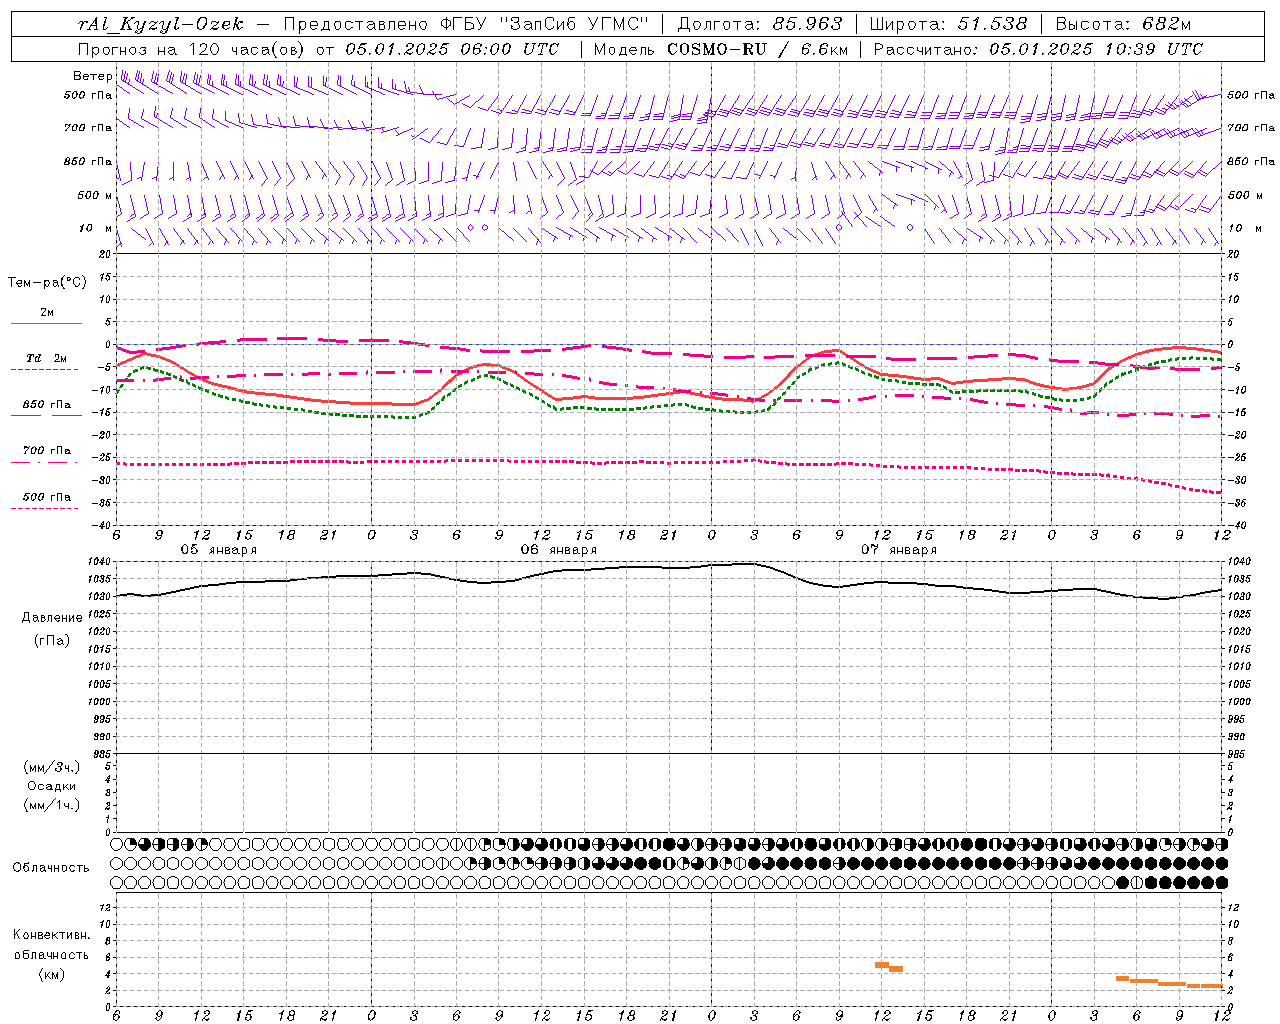This screenshot has height=1024, width=1280.
Task: Click the red solid legend line under 2м
Action: pos(47,323)
